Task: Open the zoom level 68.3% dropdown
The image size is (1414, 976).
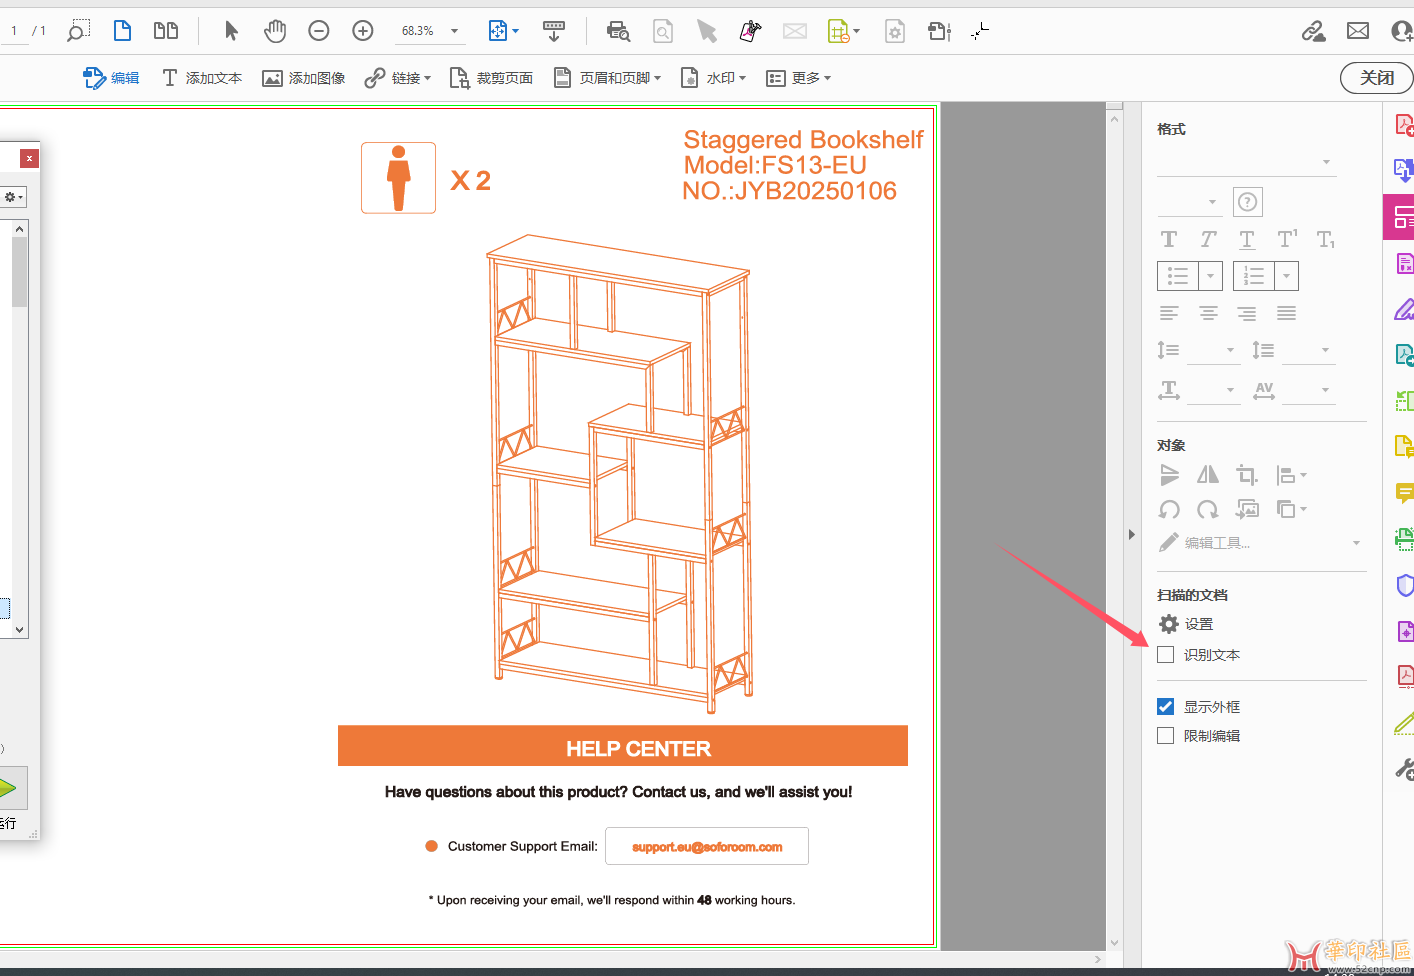Action: 454,31
